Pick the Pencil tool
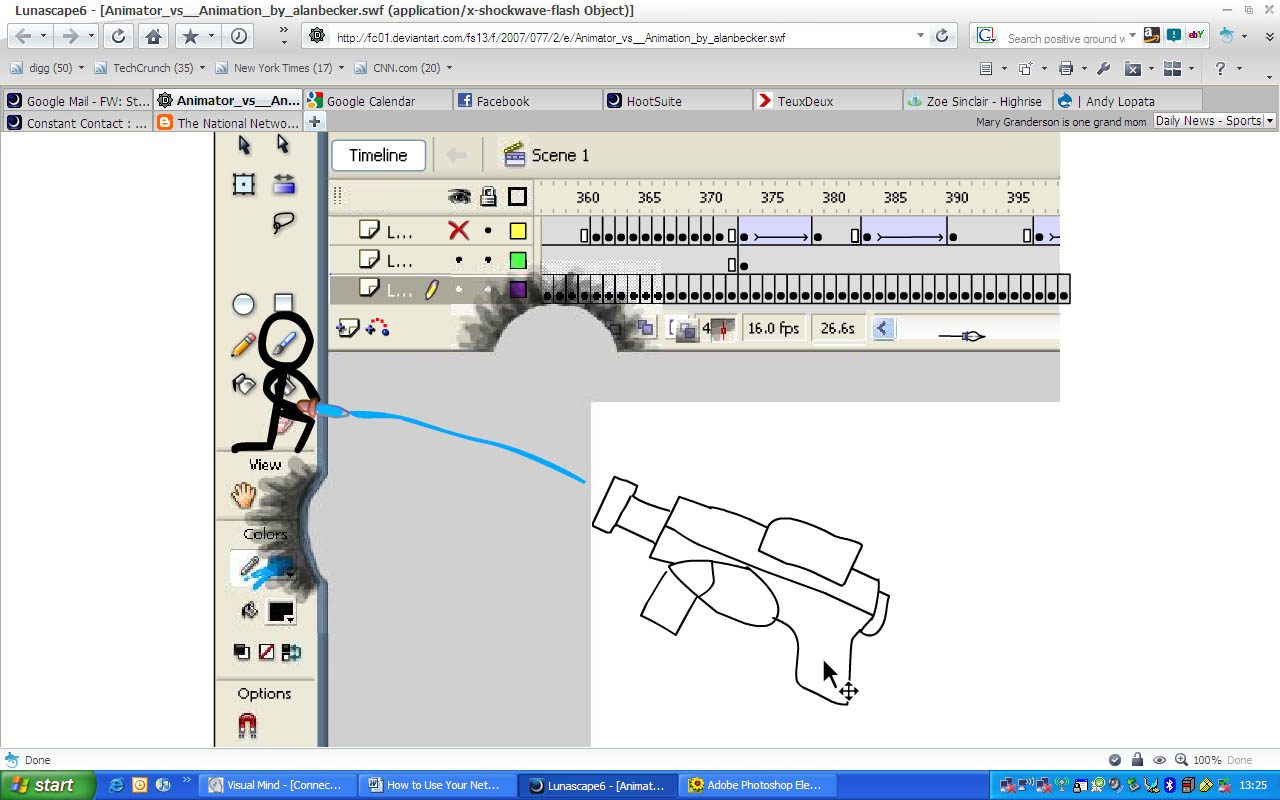 point(243,345)
